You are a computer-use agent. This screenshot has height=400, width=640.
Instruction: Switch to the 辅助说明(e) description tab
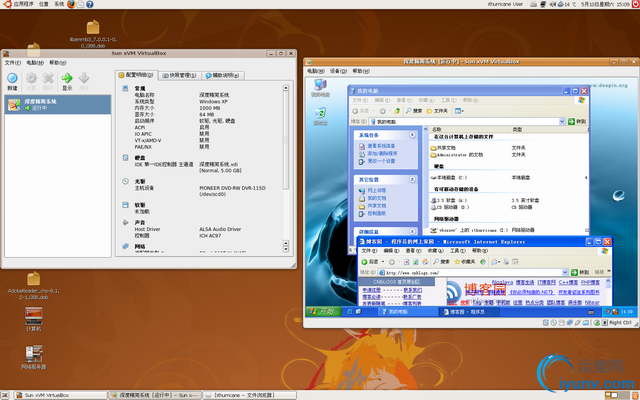[222, 76]
